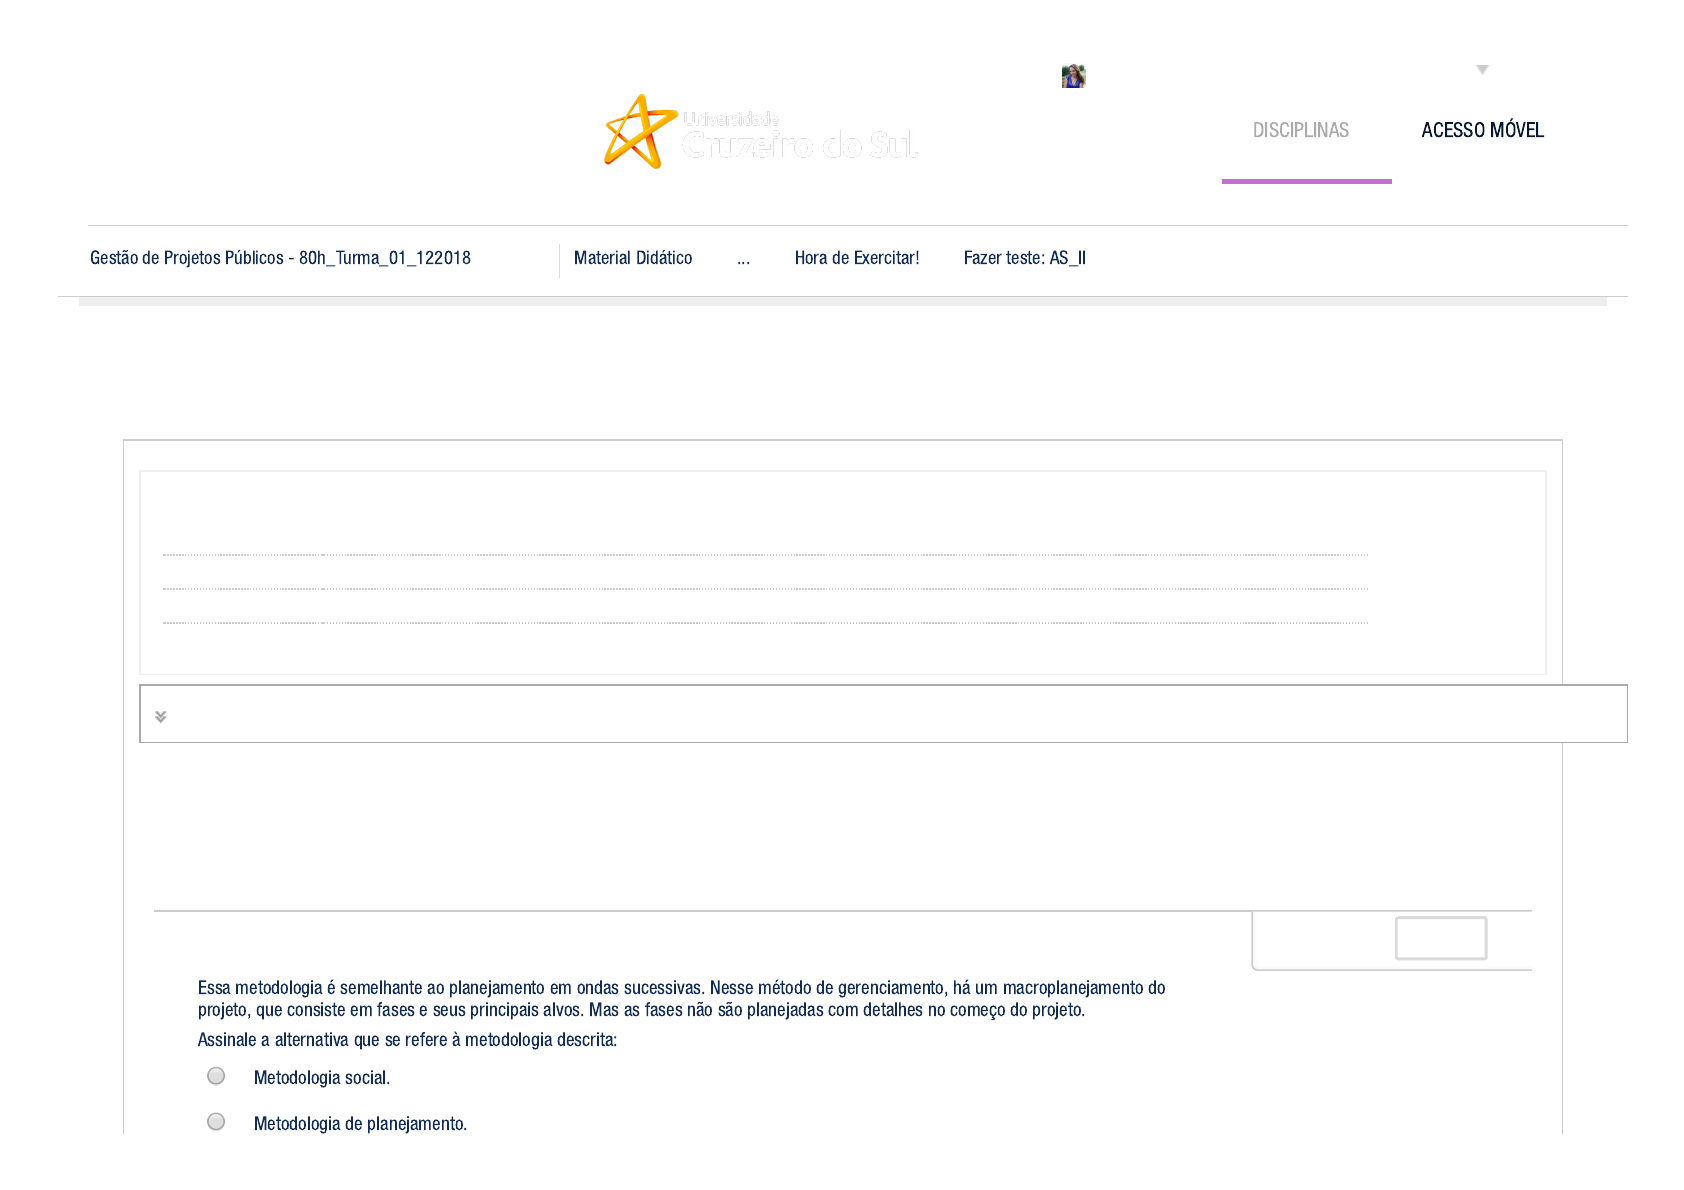Screen dimensions: 1684x1190
Task: Open Gestão de Projetos Públicos course link
Action: 280,258
